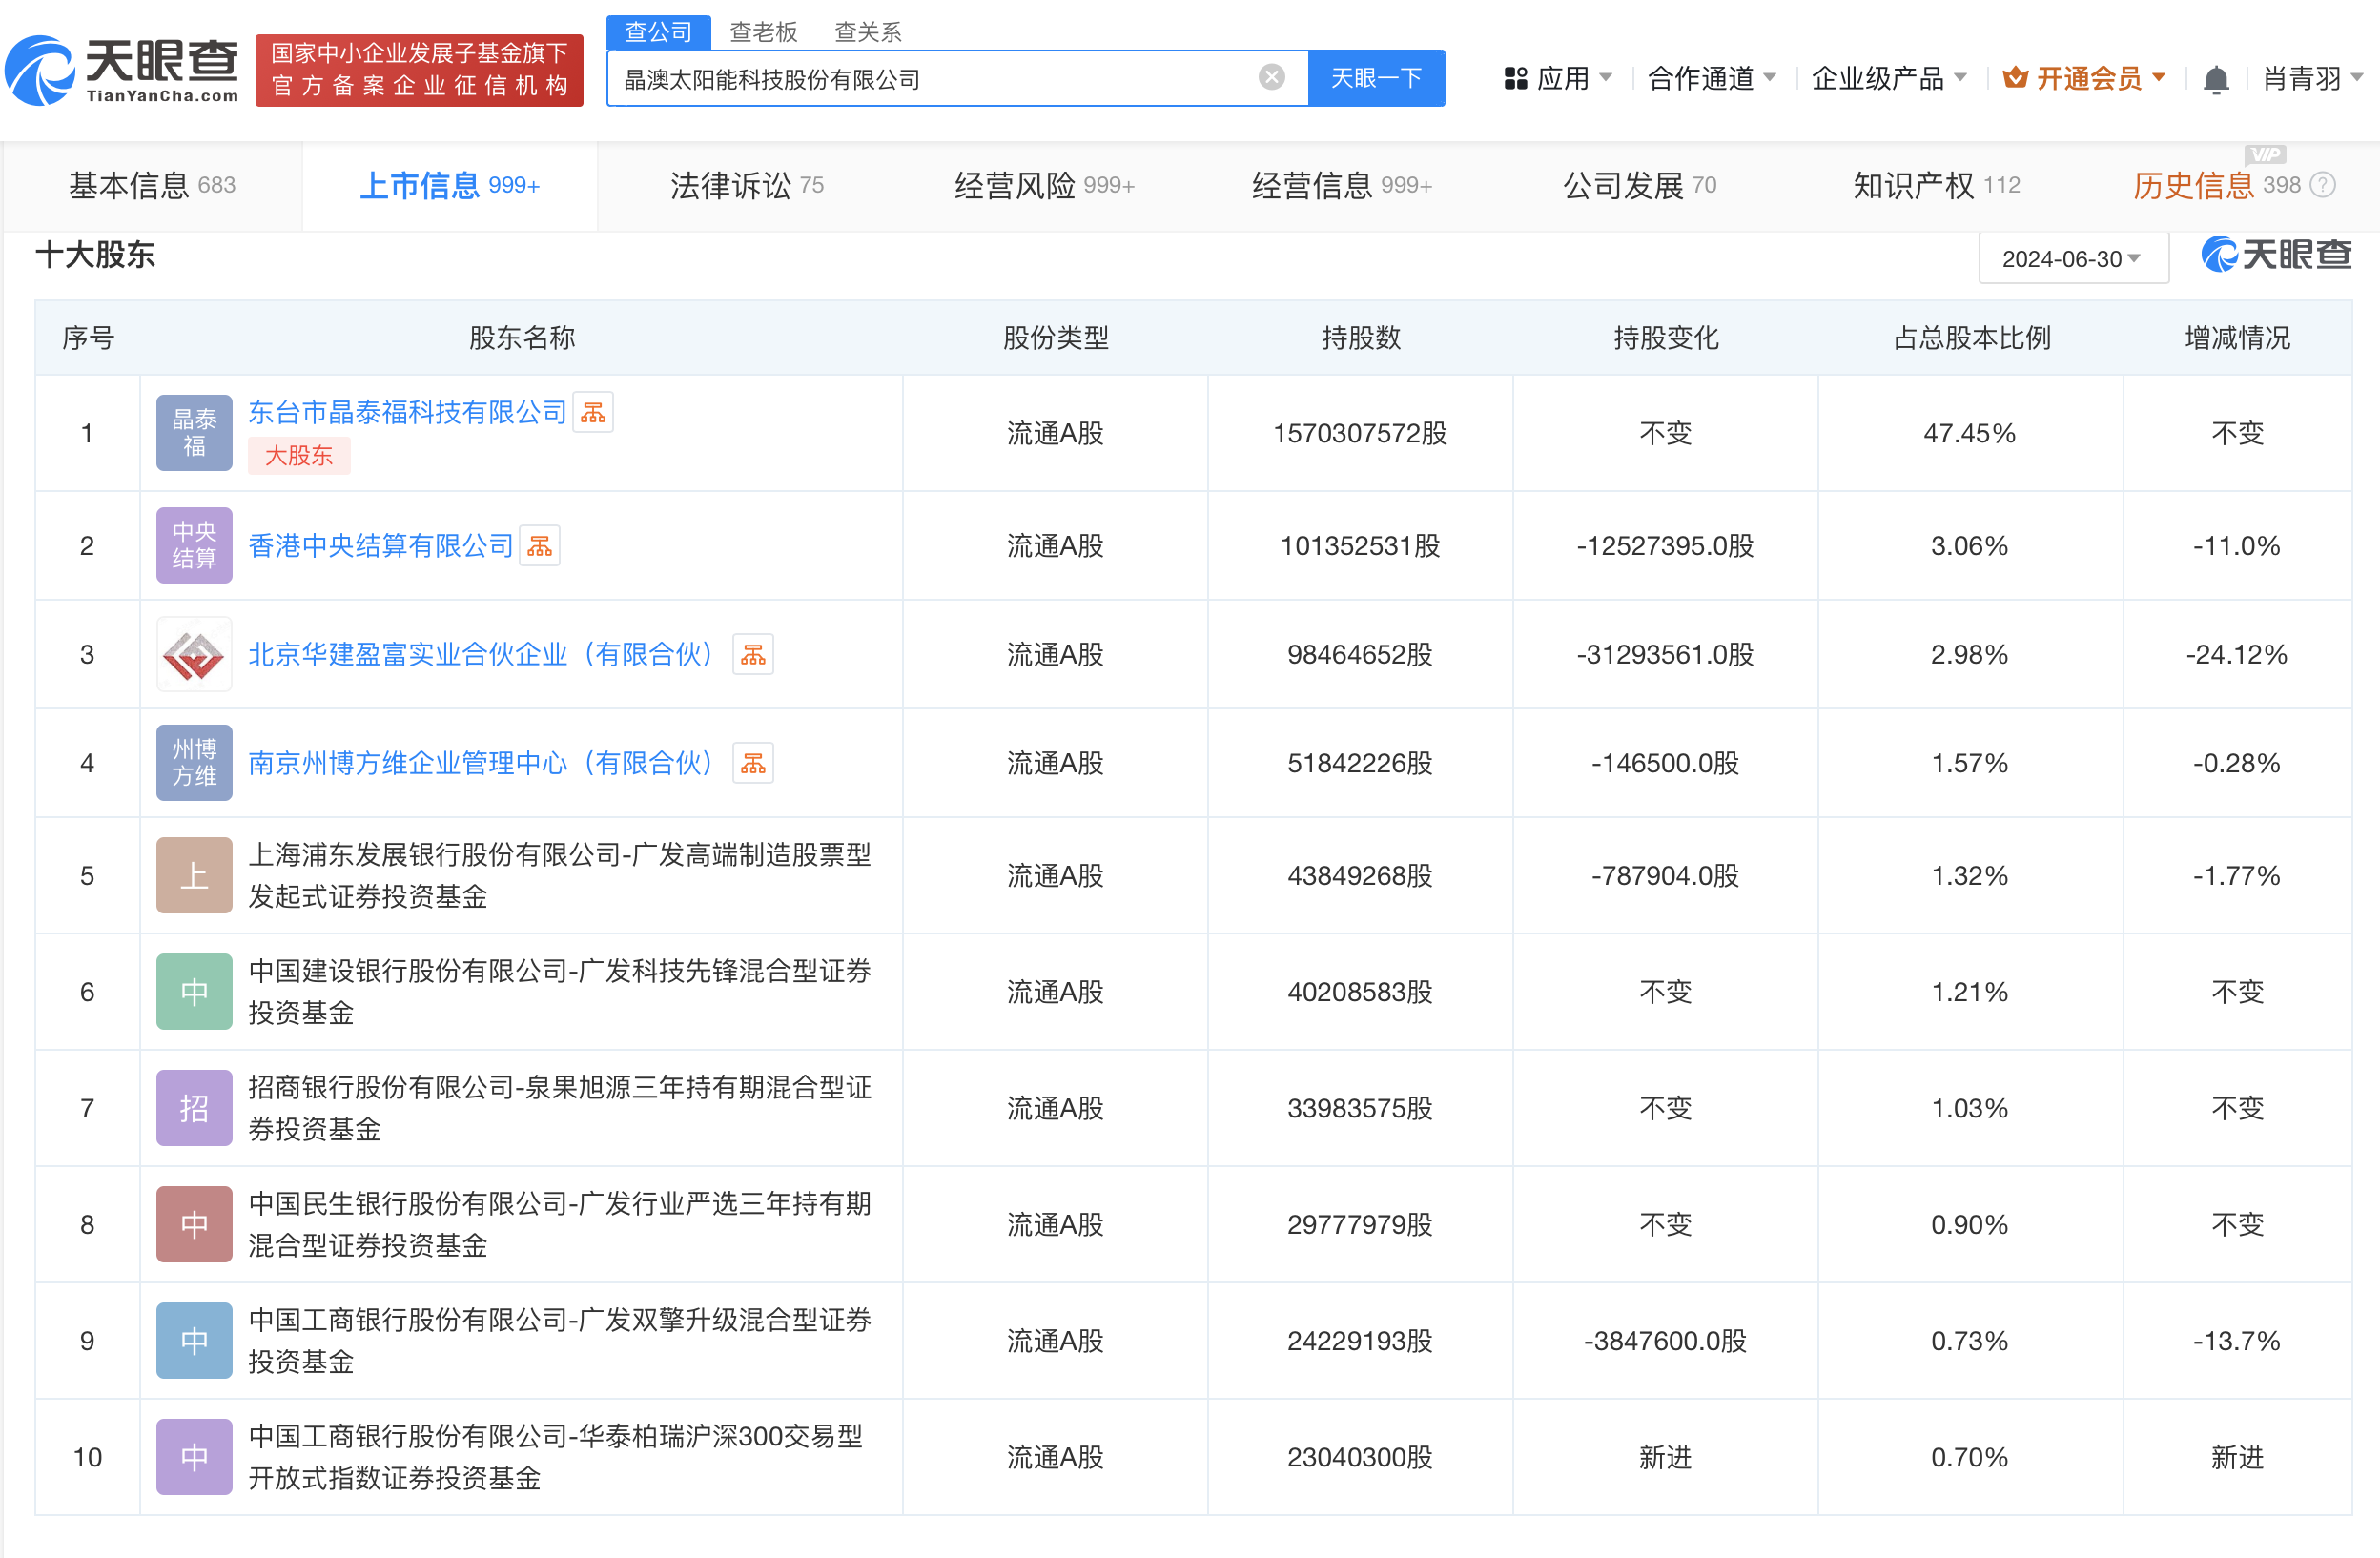
Task: Click the 中央结算 shareholder avatar
Action: click(x=194, y=545)
